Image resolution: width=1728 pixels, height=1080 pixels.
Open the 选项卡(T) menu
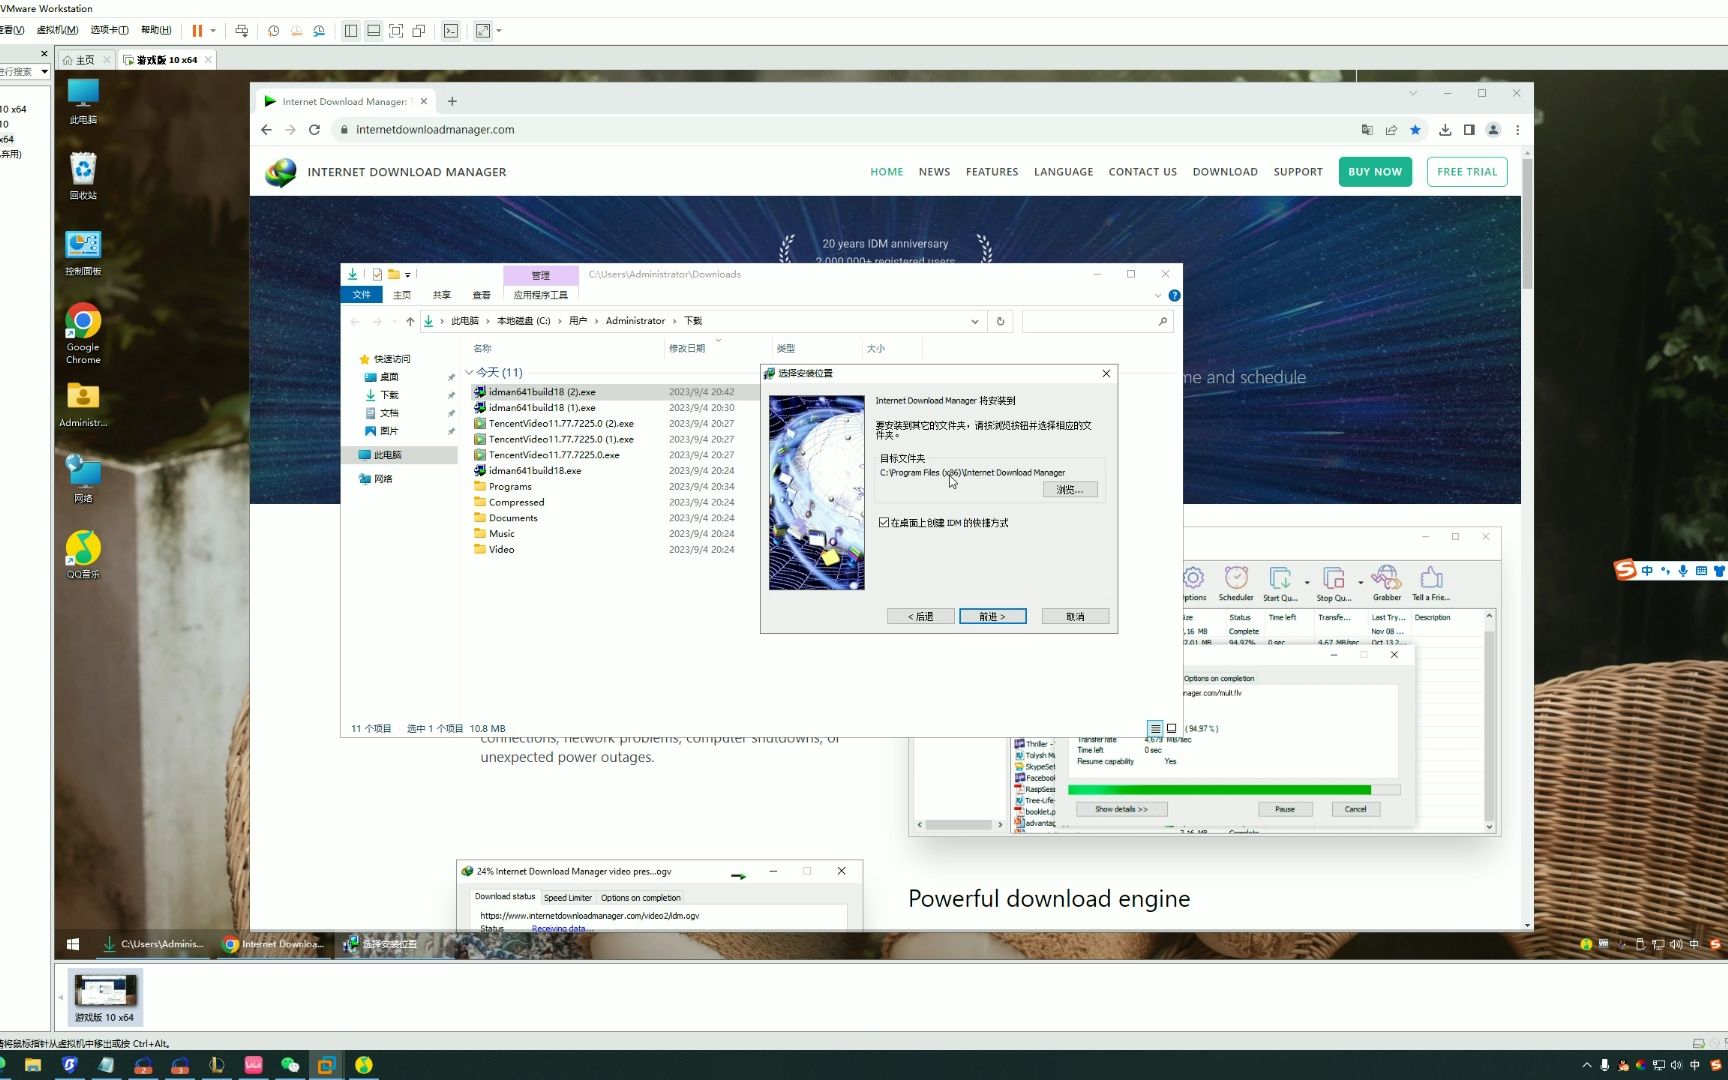[109, 30]
